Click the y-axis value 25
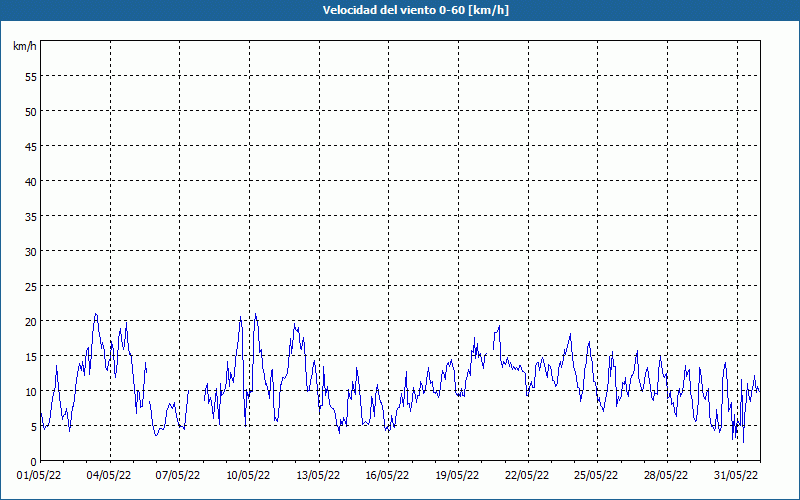The height and width of the screenshot is (500, 800). tap(31, 287)
